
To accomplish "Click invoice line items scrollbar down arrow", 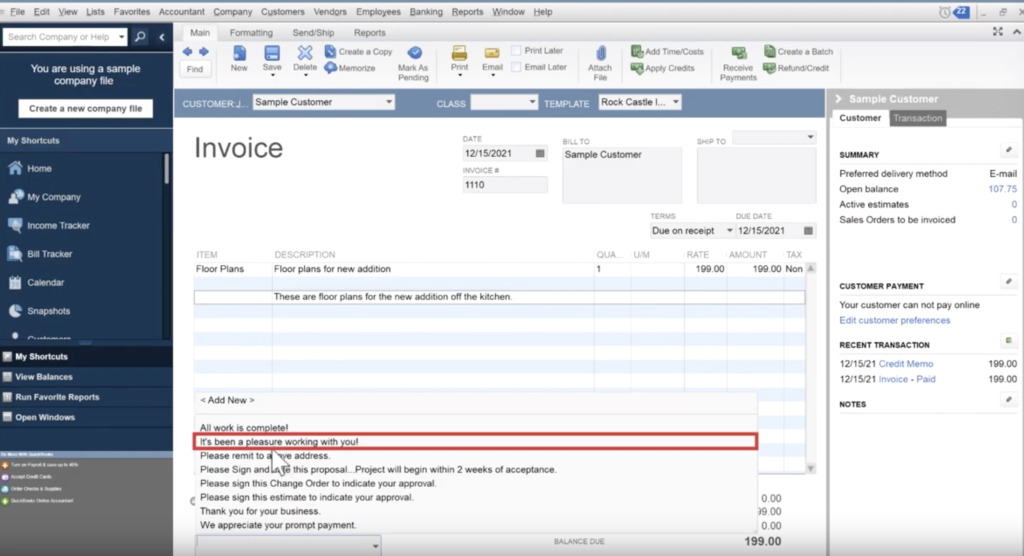I will click(x=810, y=468).
